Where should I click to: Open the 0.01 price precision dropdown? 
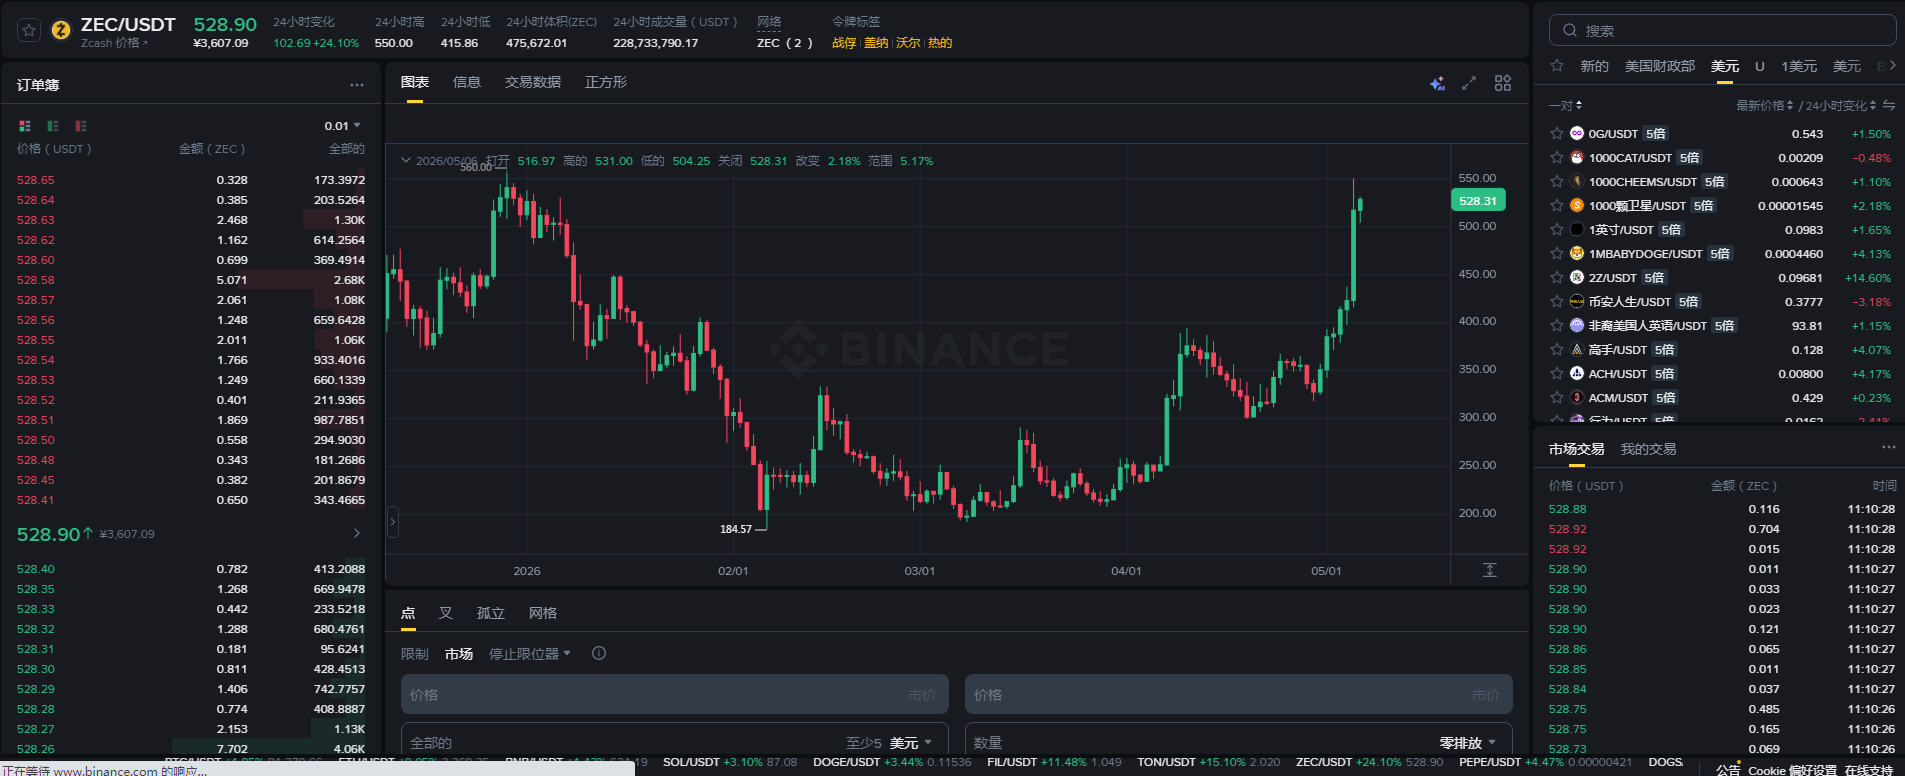click(x=342, y=126)
